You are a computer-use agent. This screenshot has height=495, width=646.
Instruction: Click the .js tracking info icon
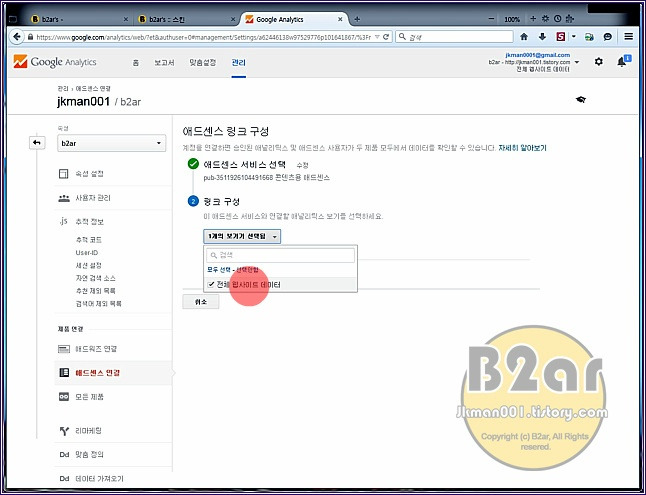coord(63,222)
